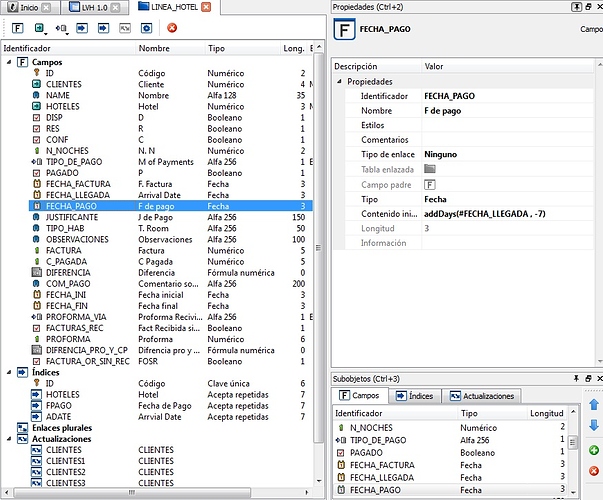Viewport: 603px width, 500px height.
Task: Open the Índices tab in Subobjetos
Action: (x=412, y=396)
